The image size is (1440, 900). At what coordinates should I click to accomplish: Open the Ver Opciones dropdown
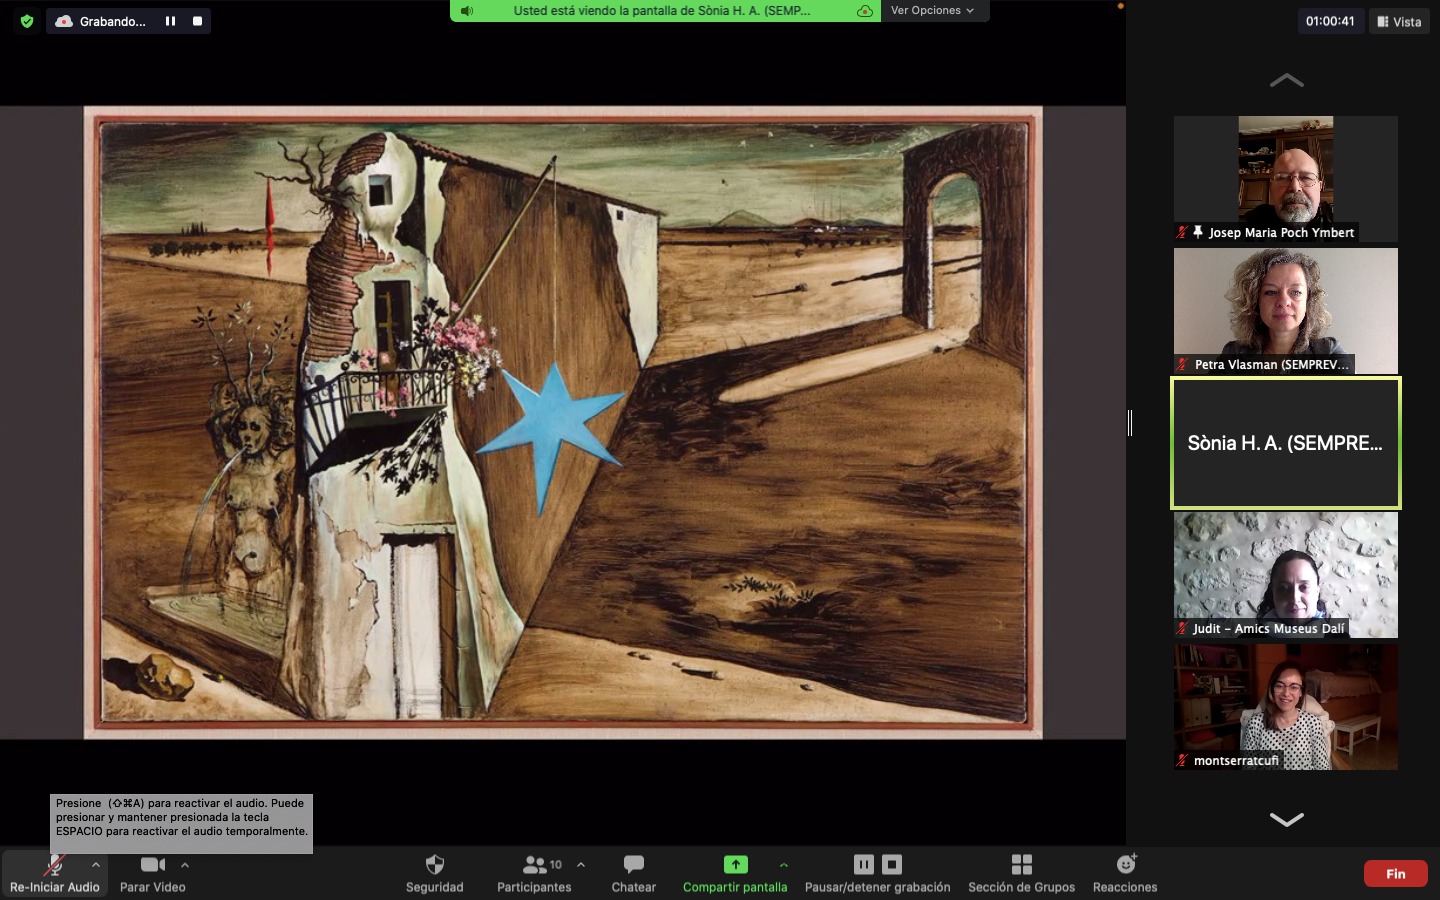pos(932,11)
